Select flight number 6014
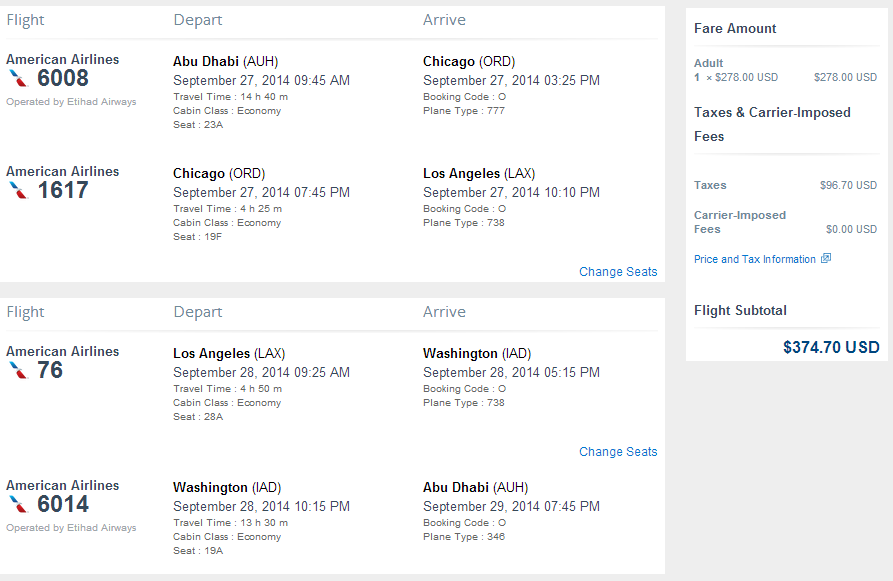This screenshot has width=893, height=581. (x=63, y=504)
